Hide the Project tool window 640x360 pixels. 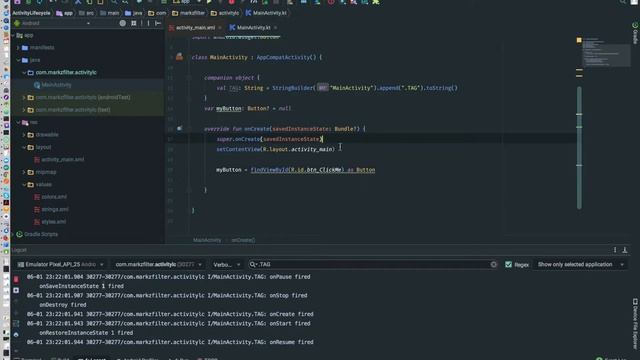coord(158,23)
